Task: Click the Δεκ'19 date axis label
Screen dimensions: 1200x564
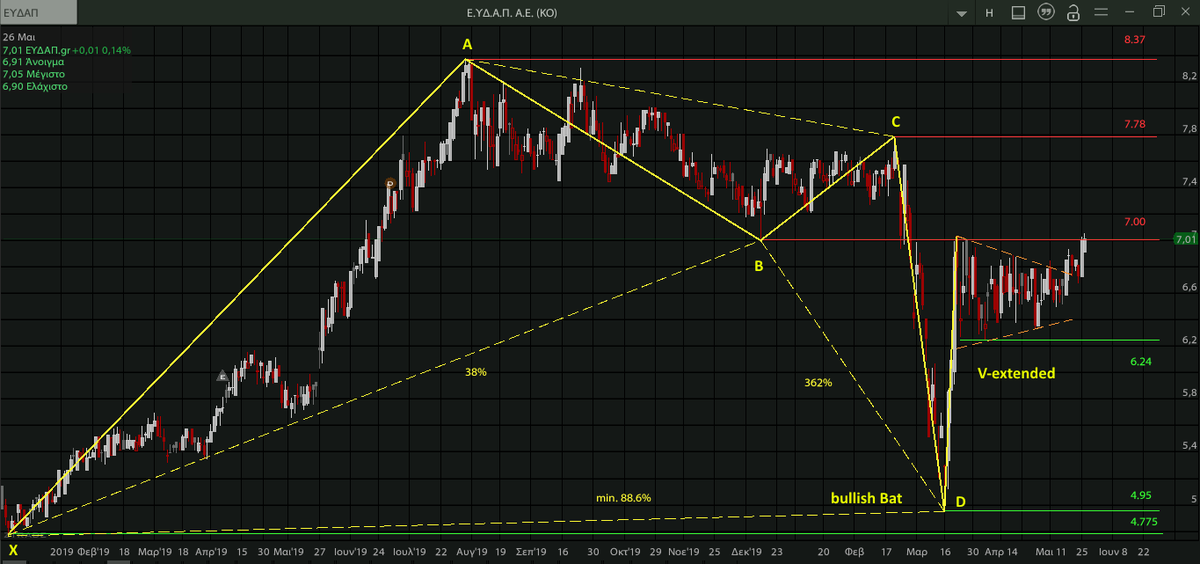Action: pyautogui.click(x=746, y=550)
